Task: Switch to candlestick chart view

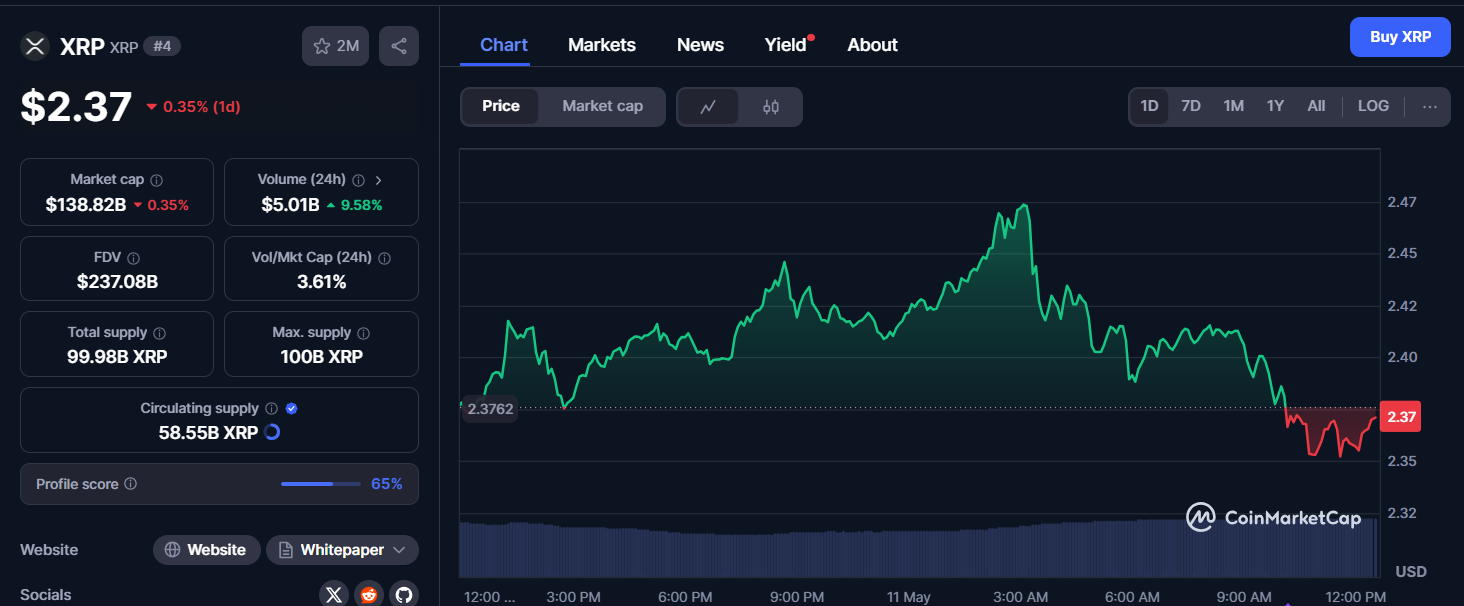Action: click(771, 107)
